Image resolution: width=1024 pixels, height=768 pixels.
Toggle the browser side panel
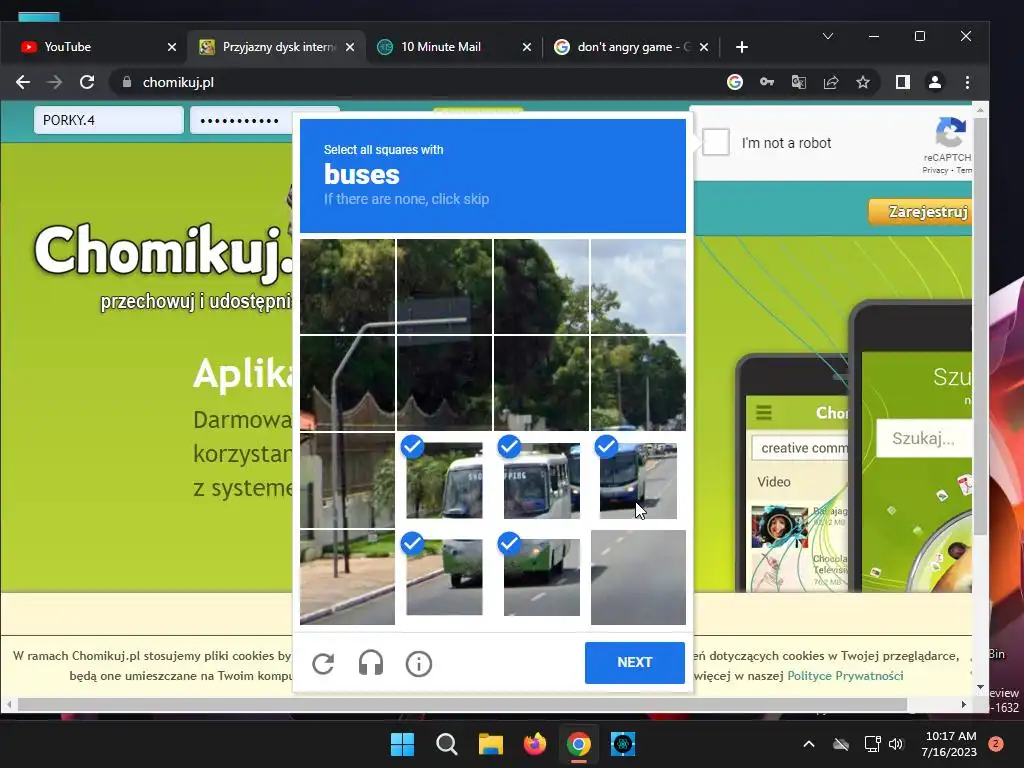tap(903, 82)
